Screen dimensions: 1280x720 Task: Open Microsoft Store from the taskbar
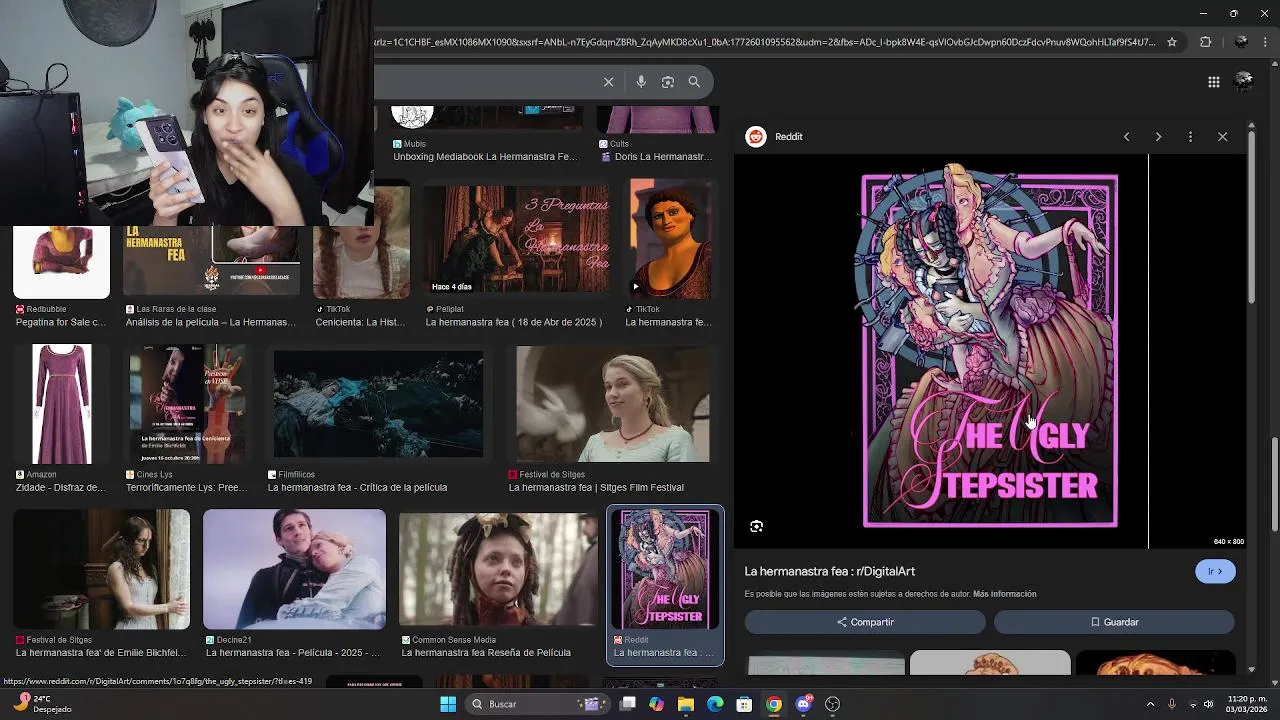point(744,704)
